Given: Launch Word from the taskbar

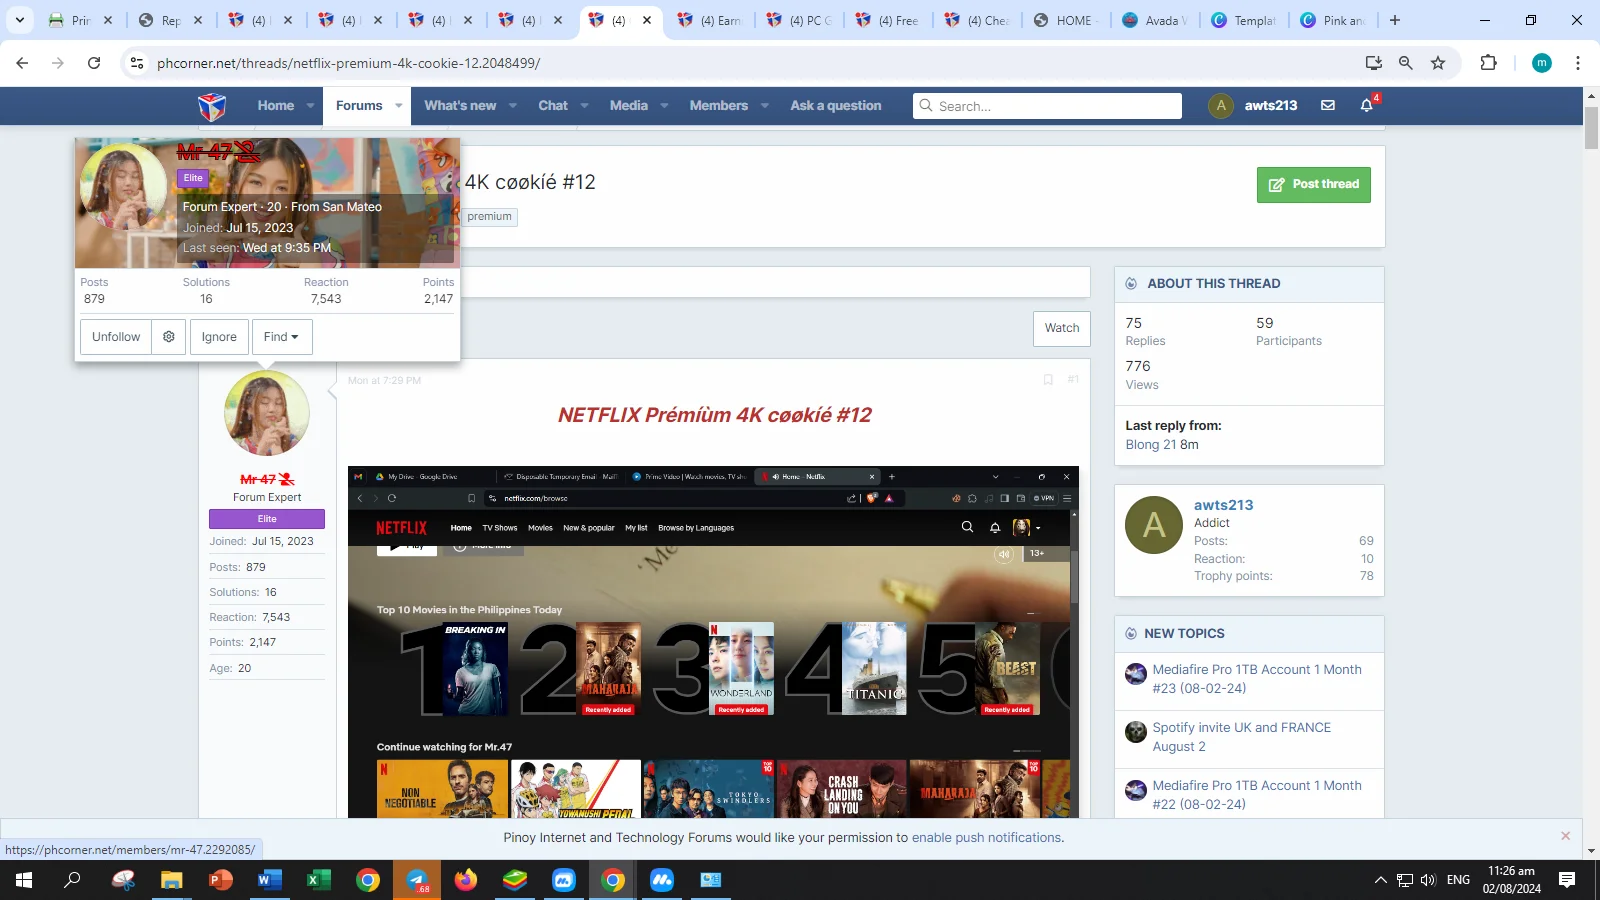Looking at the screenshot, I should (270, 880).
